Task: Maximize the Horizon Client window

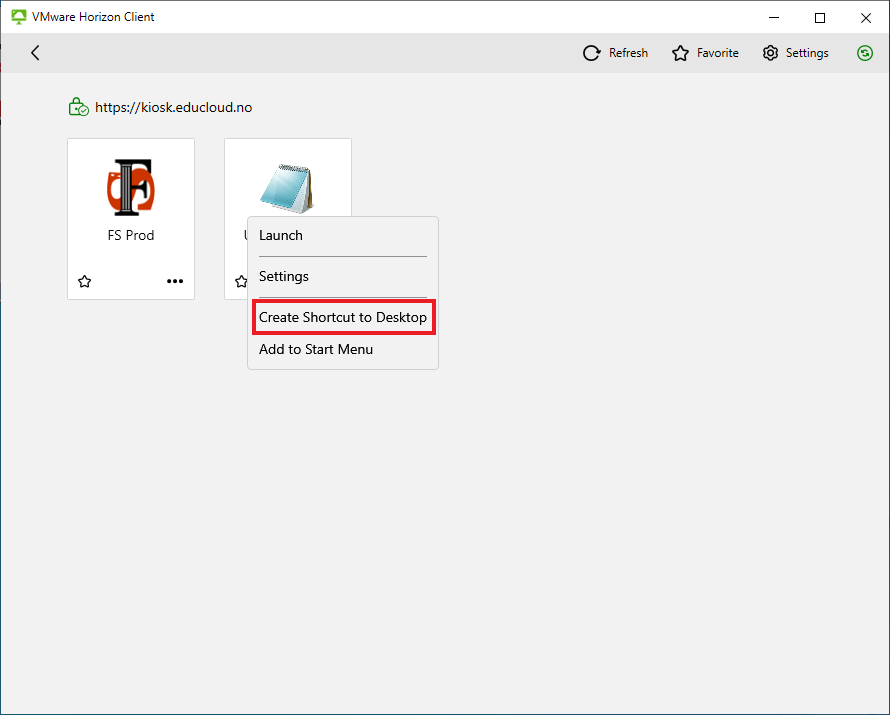Action: [x=820, y=18]
